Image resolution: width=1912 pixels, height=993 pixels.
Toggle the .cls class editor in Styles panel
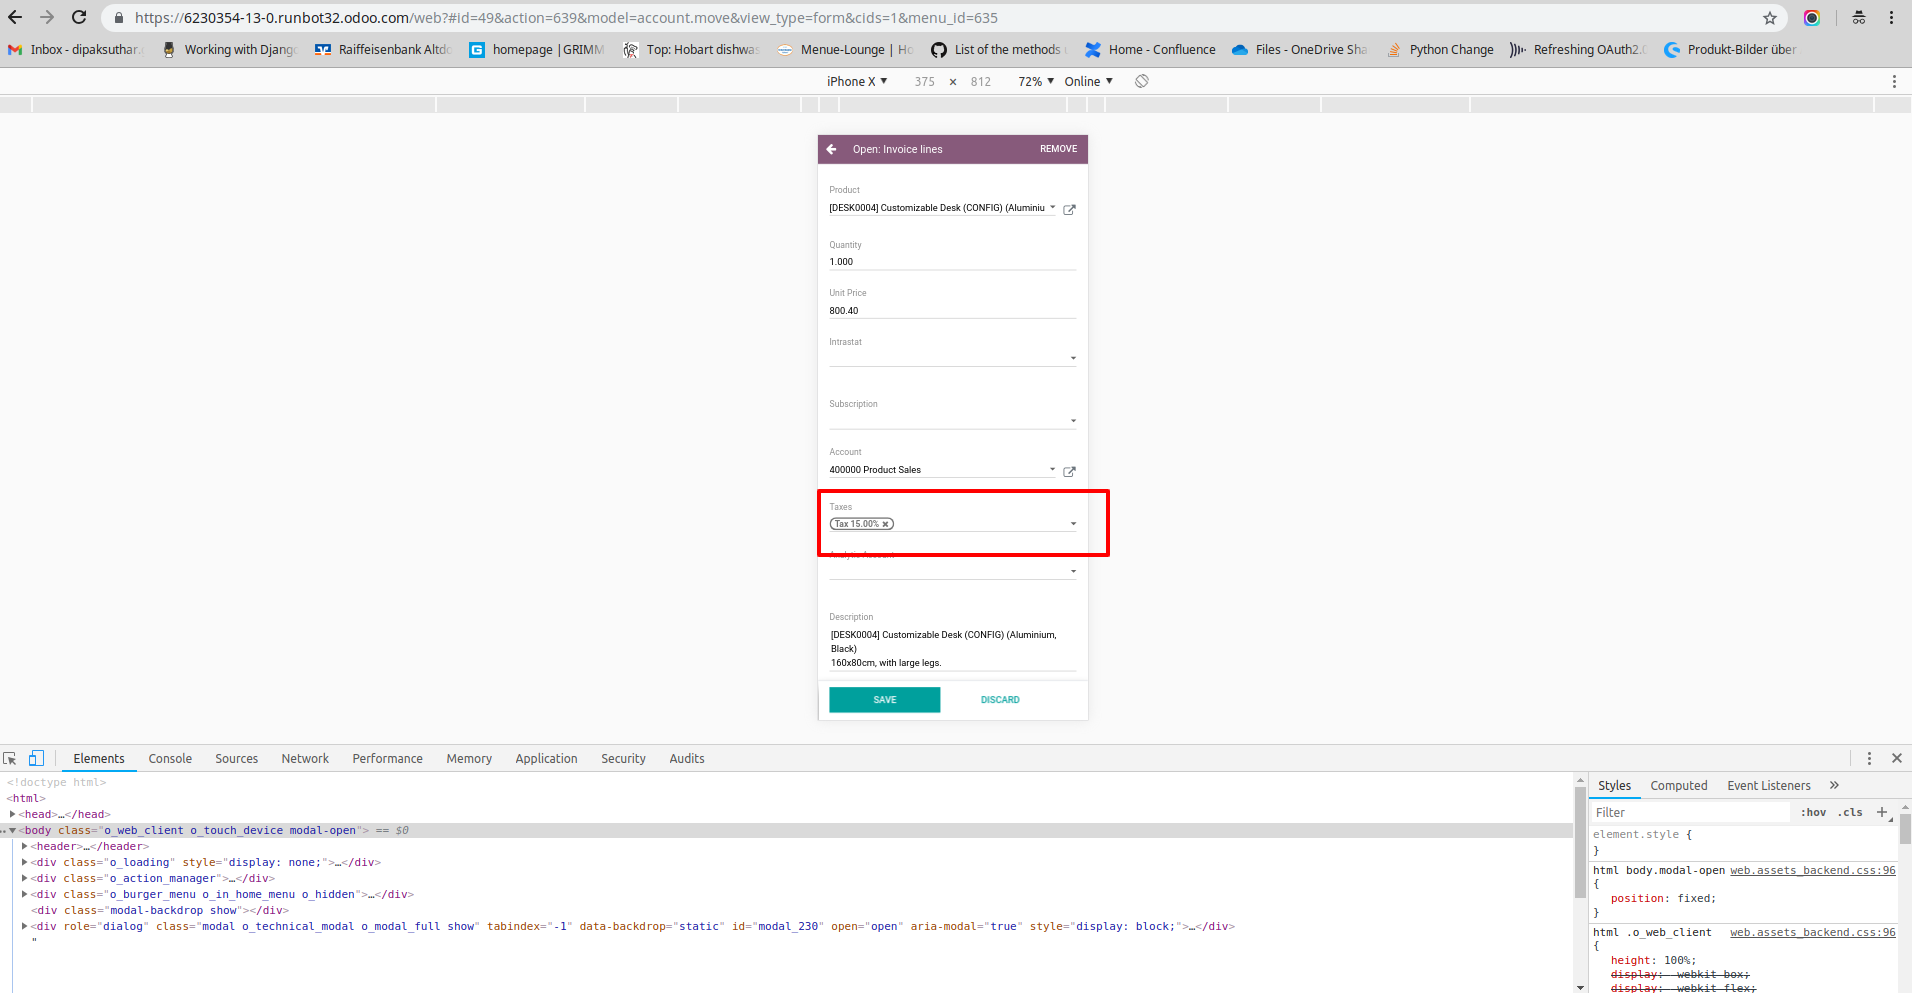coord(1850,811)
